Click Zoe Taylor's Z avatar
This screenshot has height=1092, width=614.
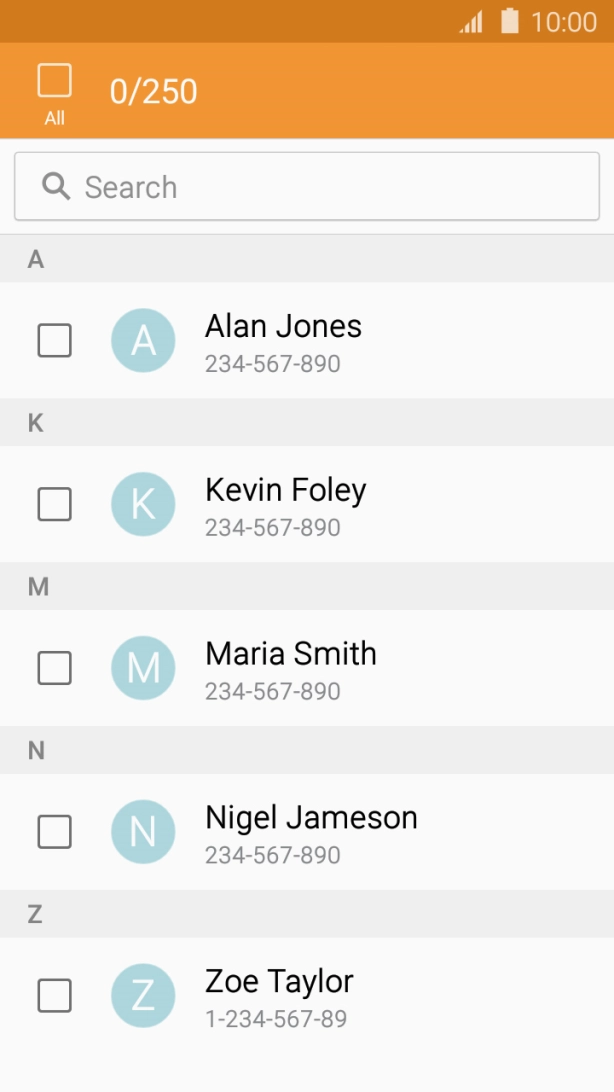pos(143,996)
